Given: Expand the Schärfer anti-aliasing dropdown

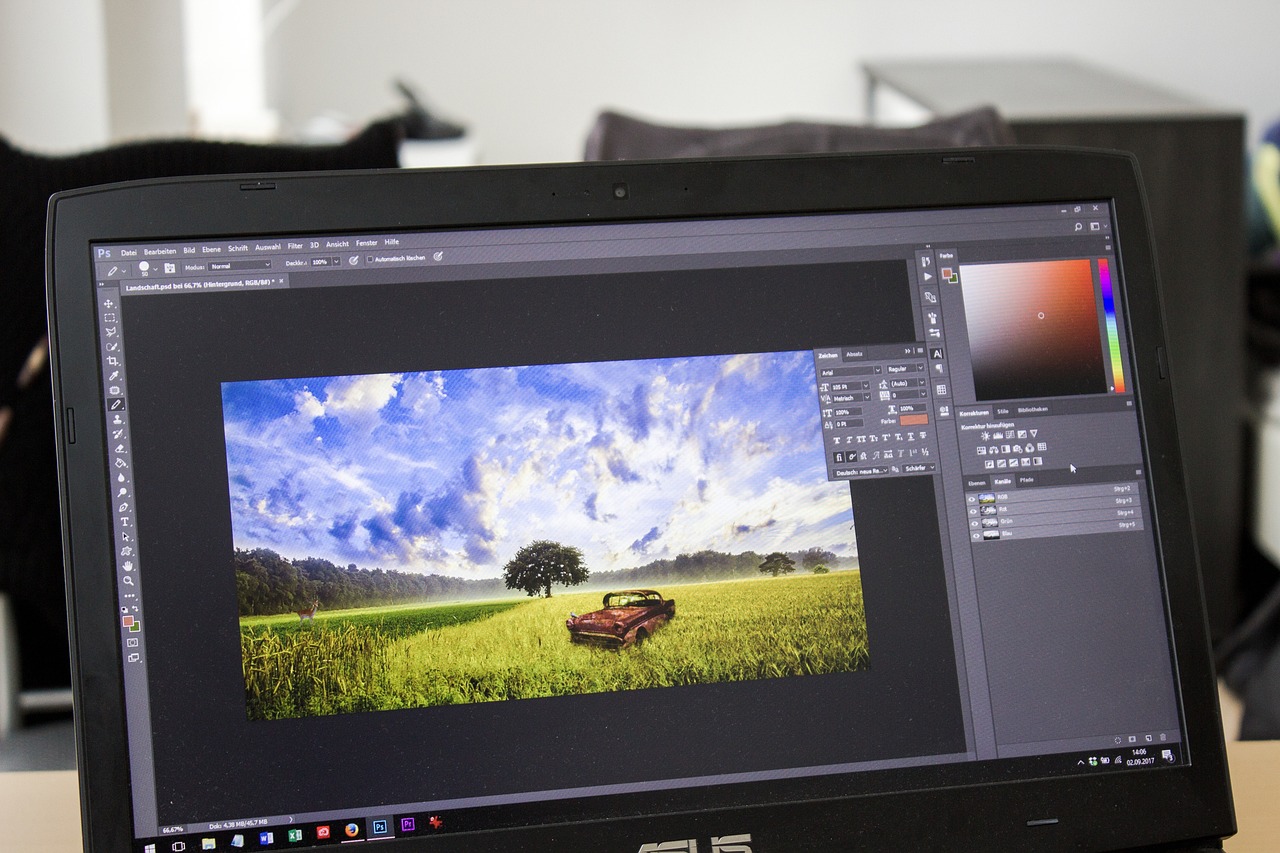Looking at the screenshot, I should (x=919, y=467).
